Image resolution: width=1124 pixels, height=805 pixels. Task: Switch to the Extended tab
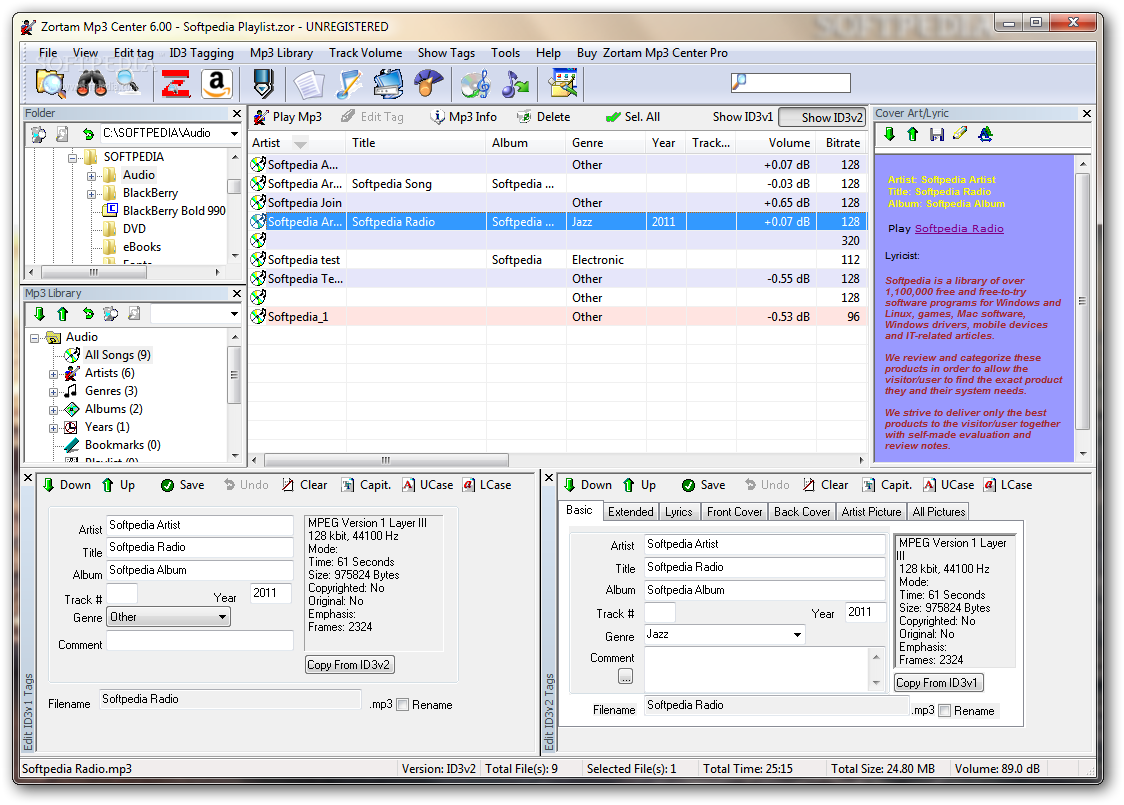click(631, 511)
